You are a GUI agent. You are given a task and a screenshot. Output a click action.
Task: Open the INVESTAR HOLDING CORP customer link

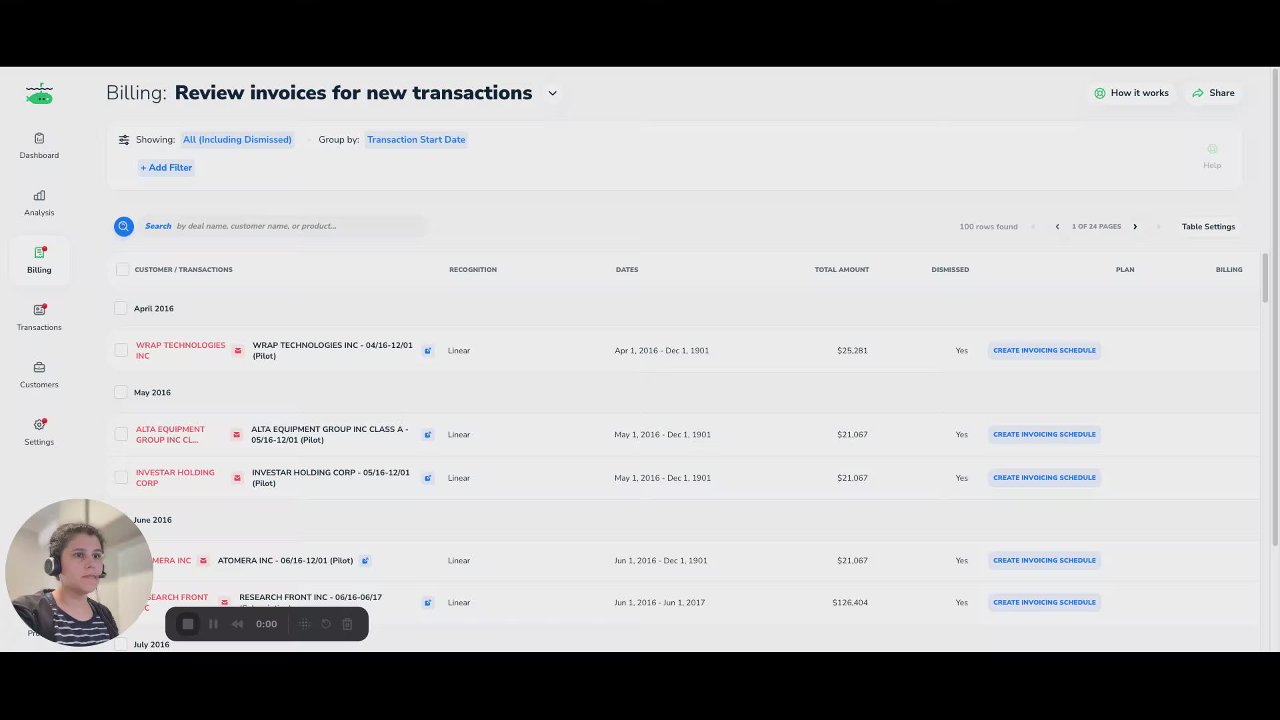click(175, 478)
